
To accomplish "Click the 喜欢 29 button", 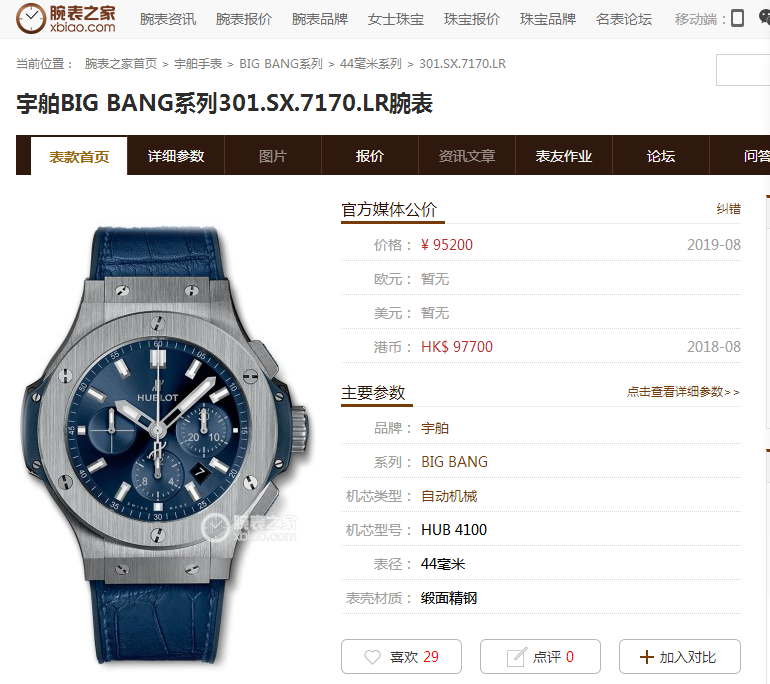I will (401, 657).
